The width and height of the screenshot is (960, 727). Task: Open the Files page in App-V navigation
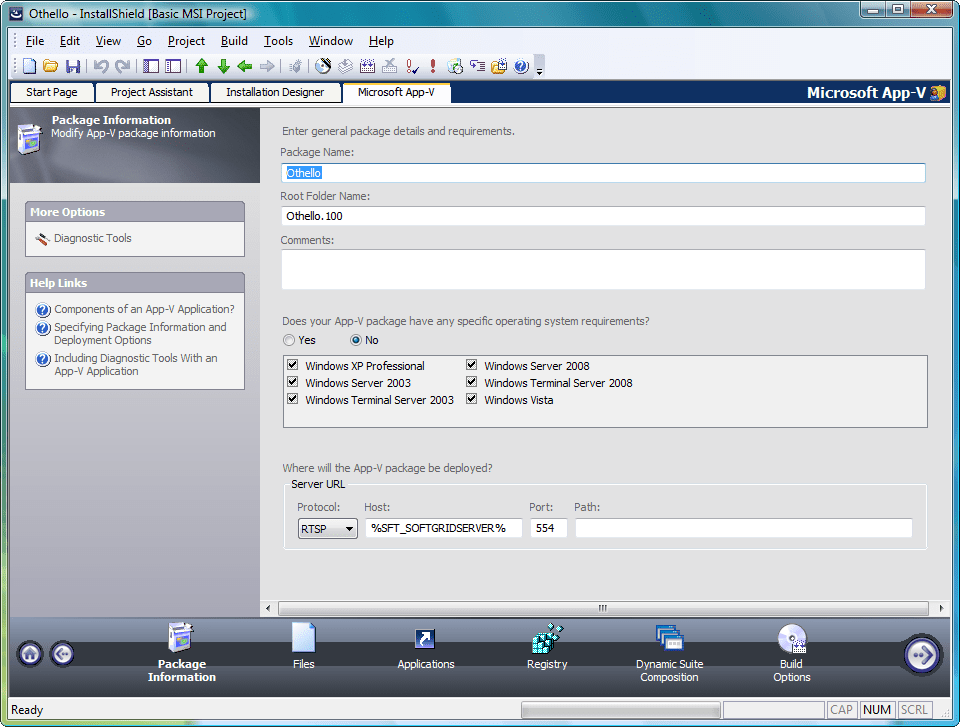pyautogui.click(x=303, y=645)
